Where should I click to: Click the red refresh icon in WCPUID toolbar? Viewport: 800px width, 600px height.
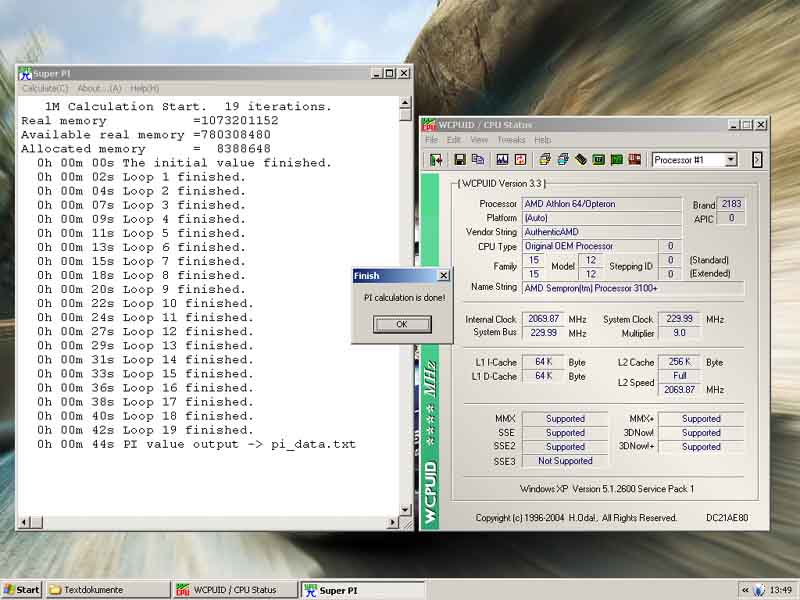[520, 160]
